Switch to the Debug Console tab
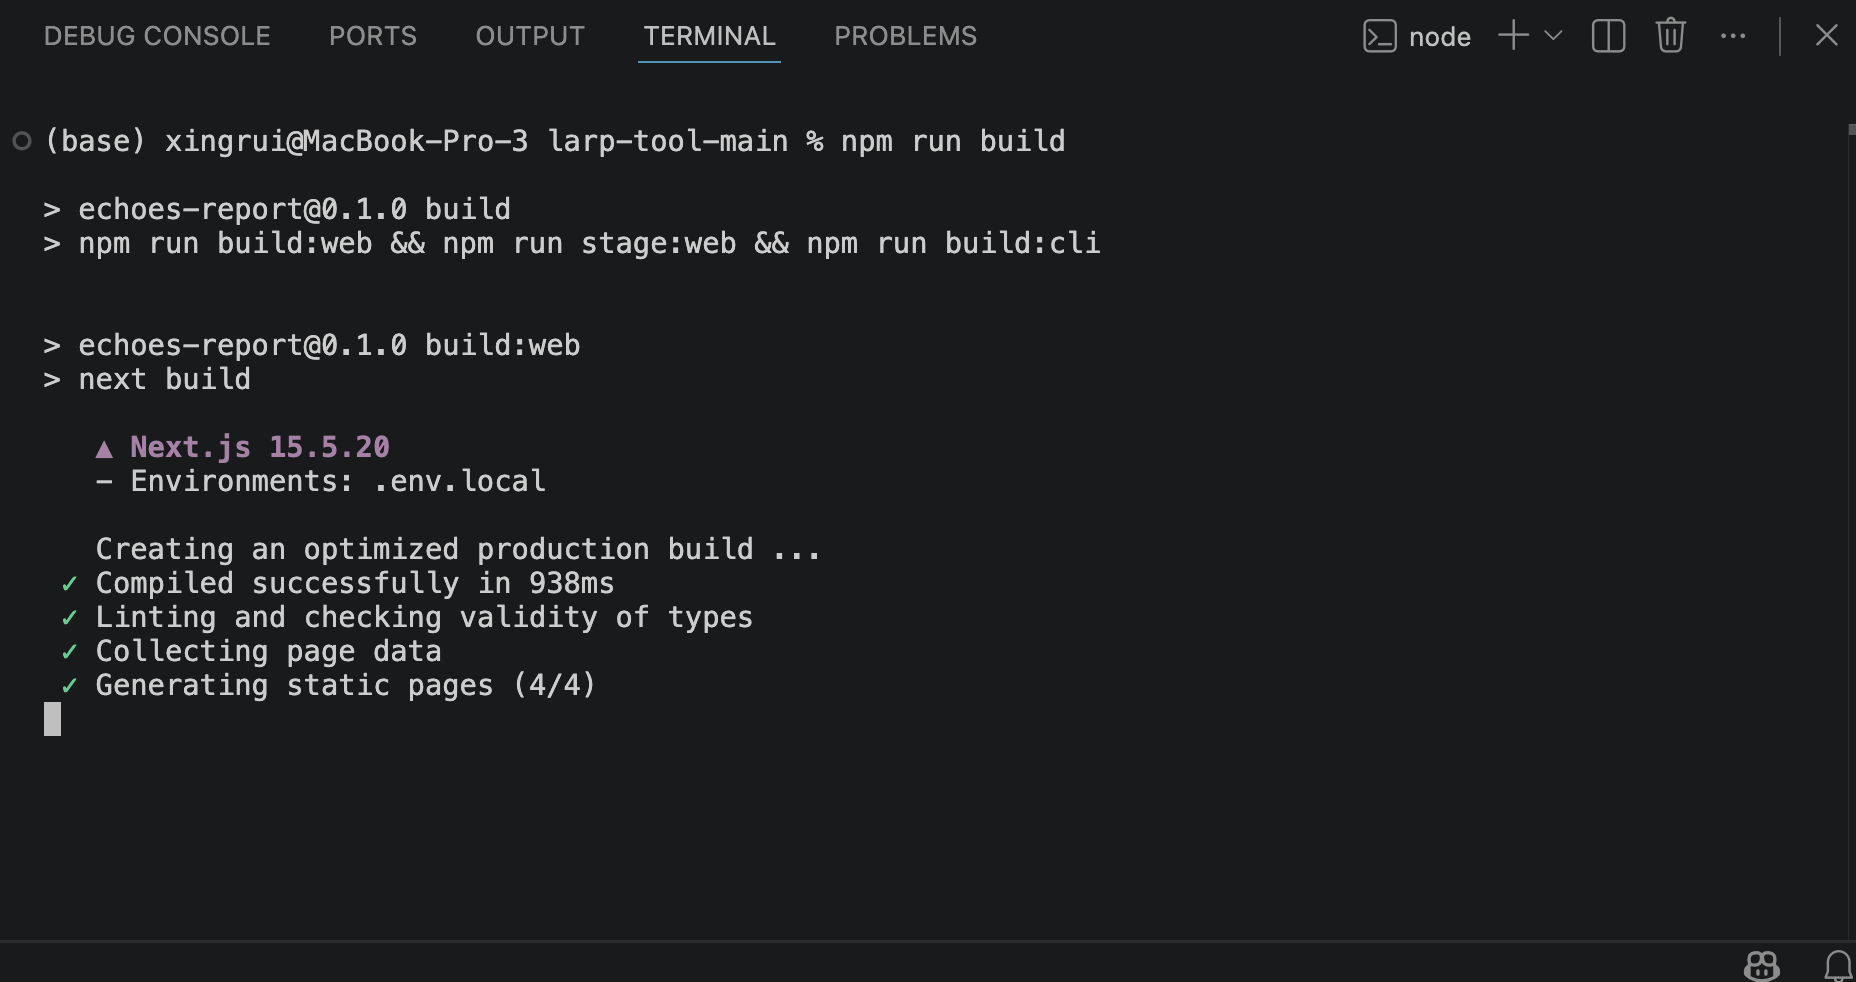 (157, 36)
